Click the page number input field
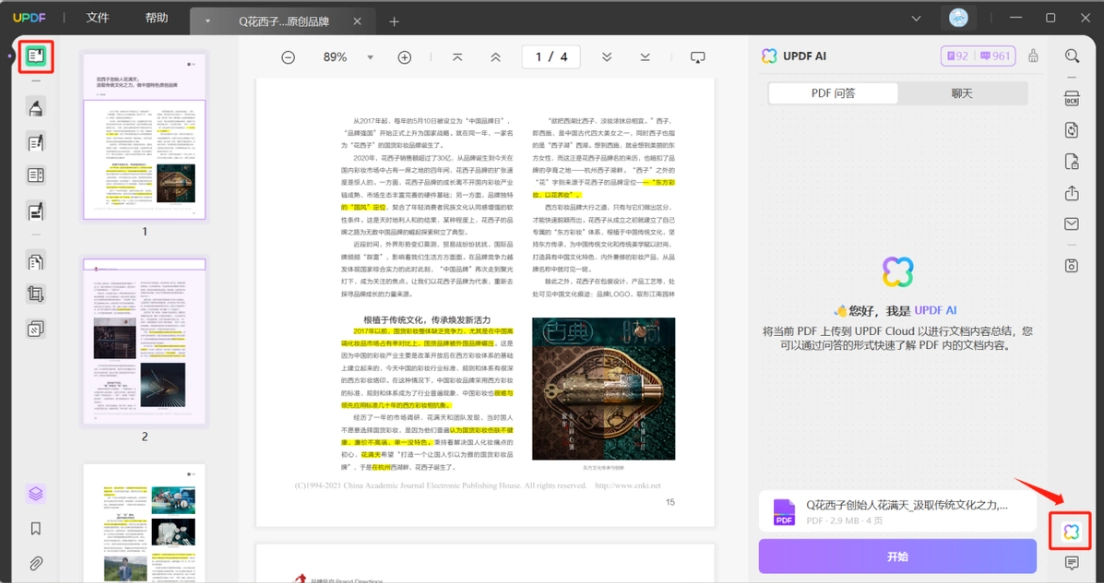This screenshot has height=583, width=1104. 551,57
